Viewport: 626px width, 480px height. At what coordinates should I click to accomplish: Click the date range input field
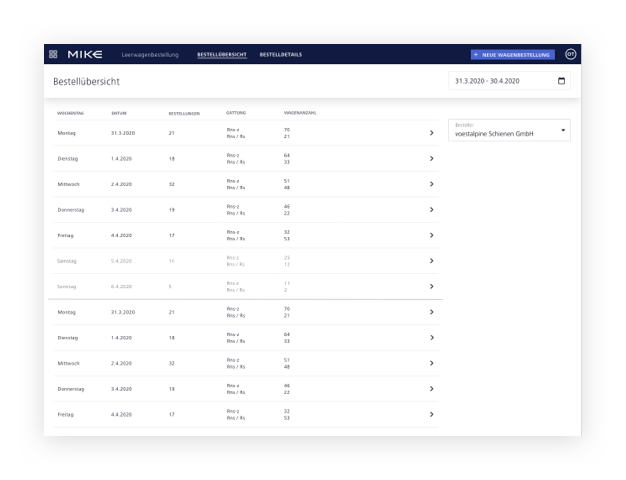(500, 81)
